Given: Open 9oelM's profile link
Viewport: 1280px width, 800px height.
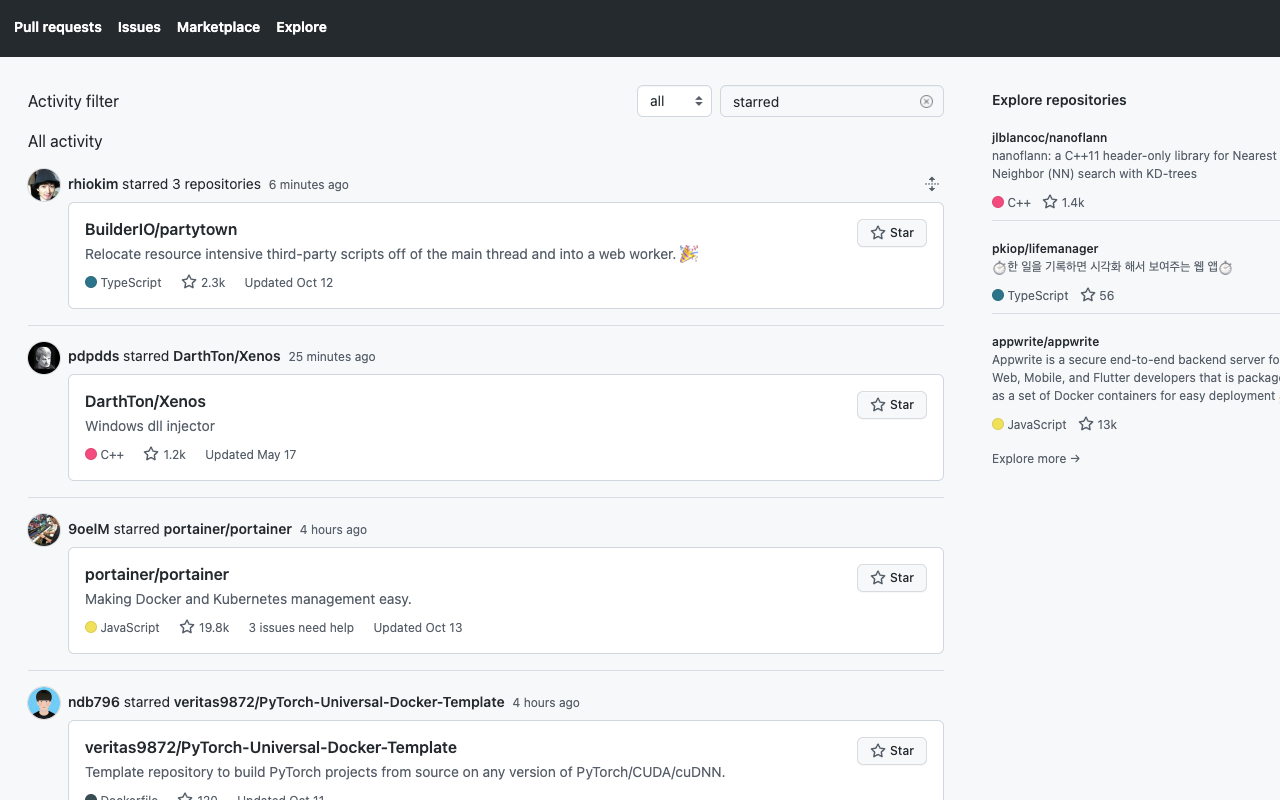Looking at the screenshot, I should point(89,529).
